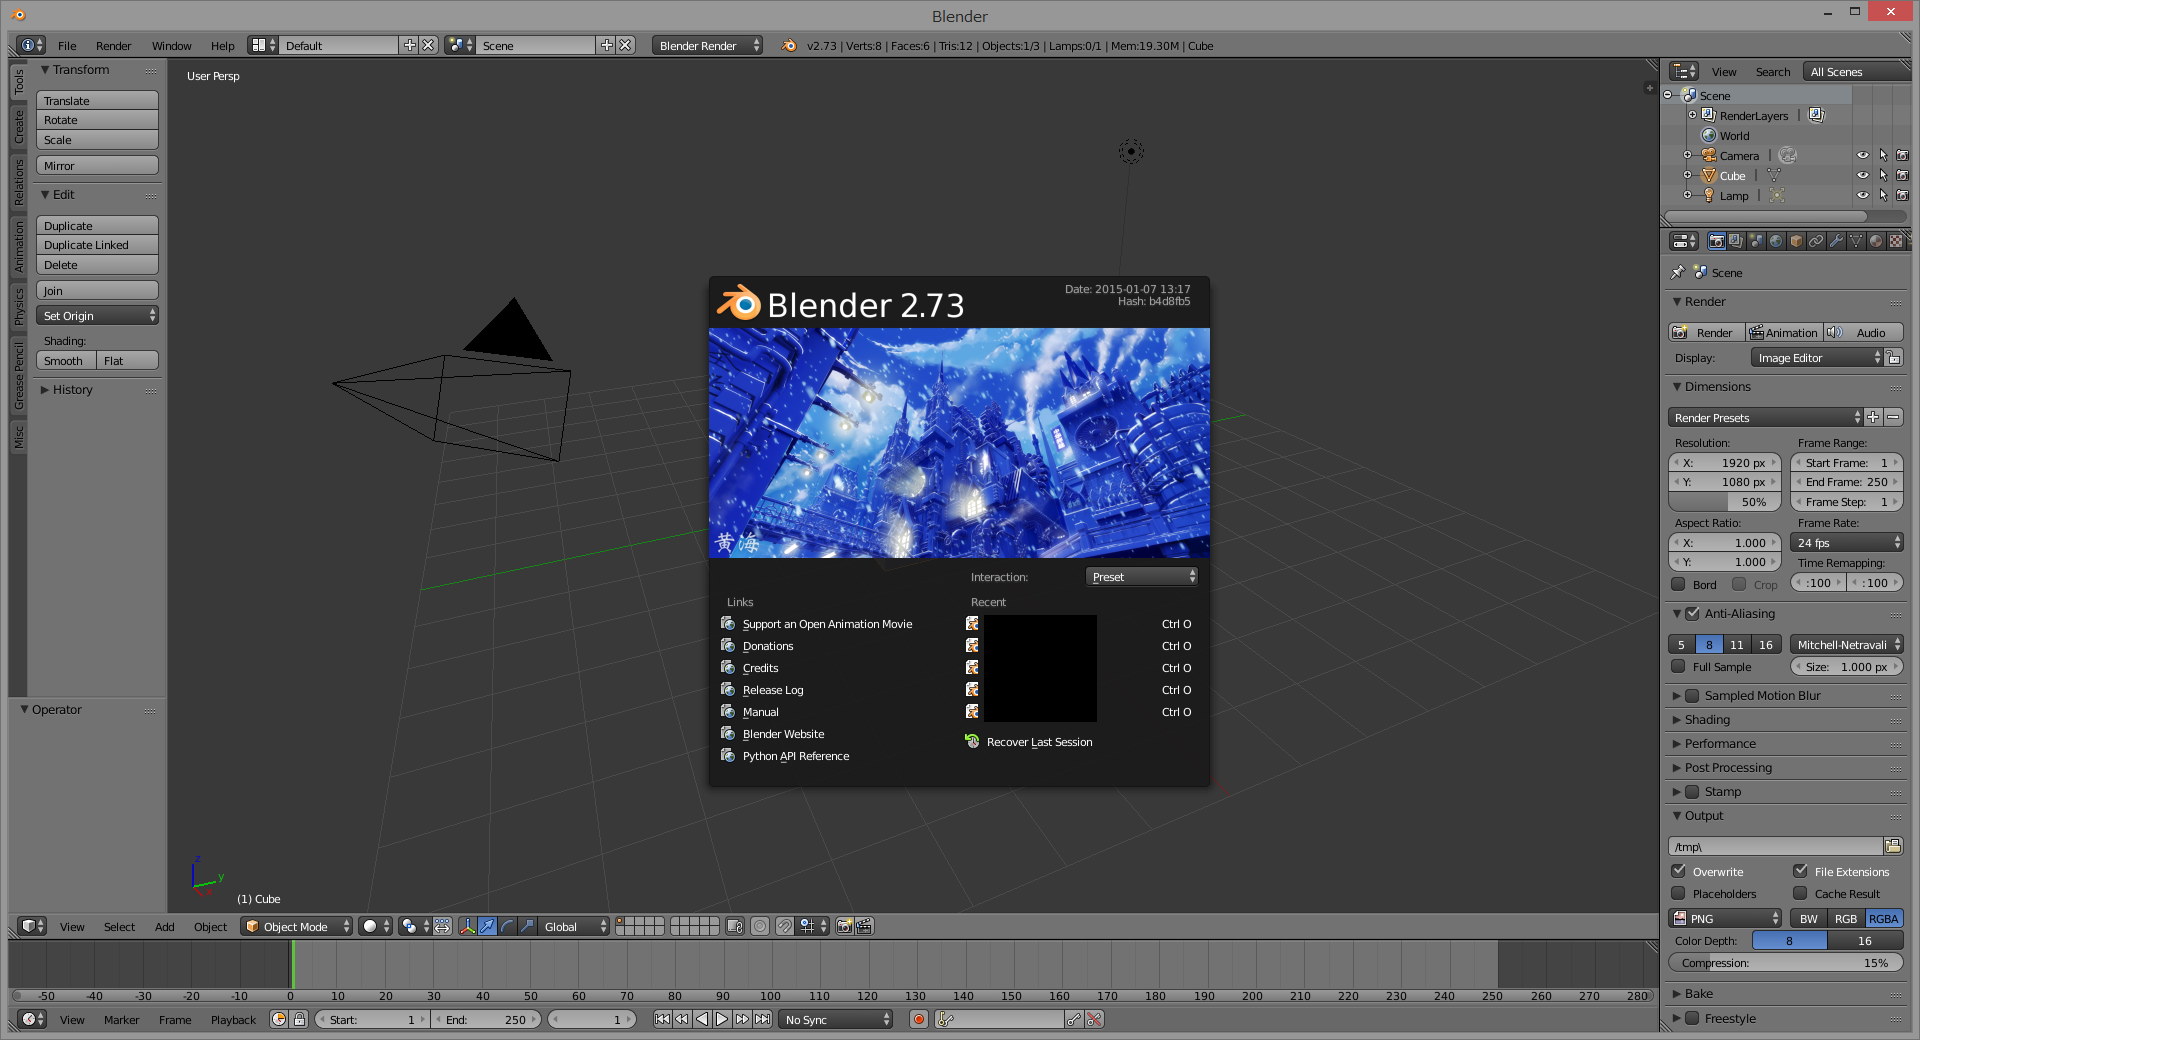
Task: Select the scale manipulator icon
Action: (527, 926)
